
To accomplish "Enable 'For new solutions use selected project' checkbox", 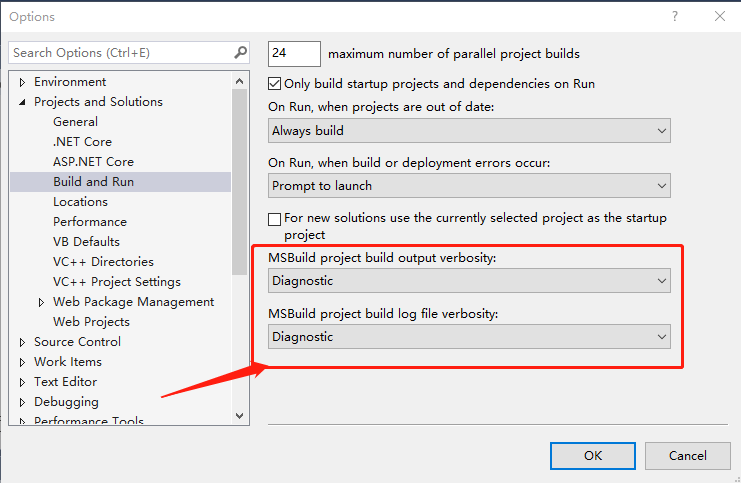I will 276,218.
